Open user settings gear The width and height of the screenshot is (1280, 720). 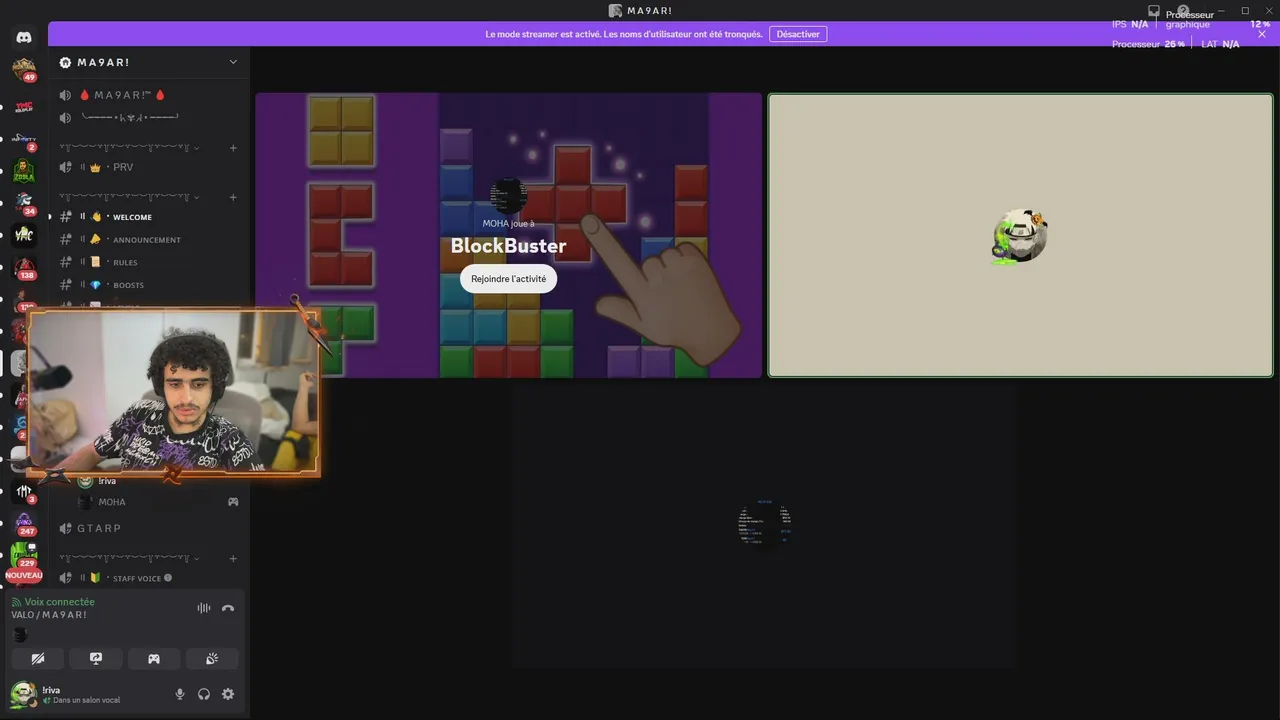pos(228,694)
